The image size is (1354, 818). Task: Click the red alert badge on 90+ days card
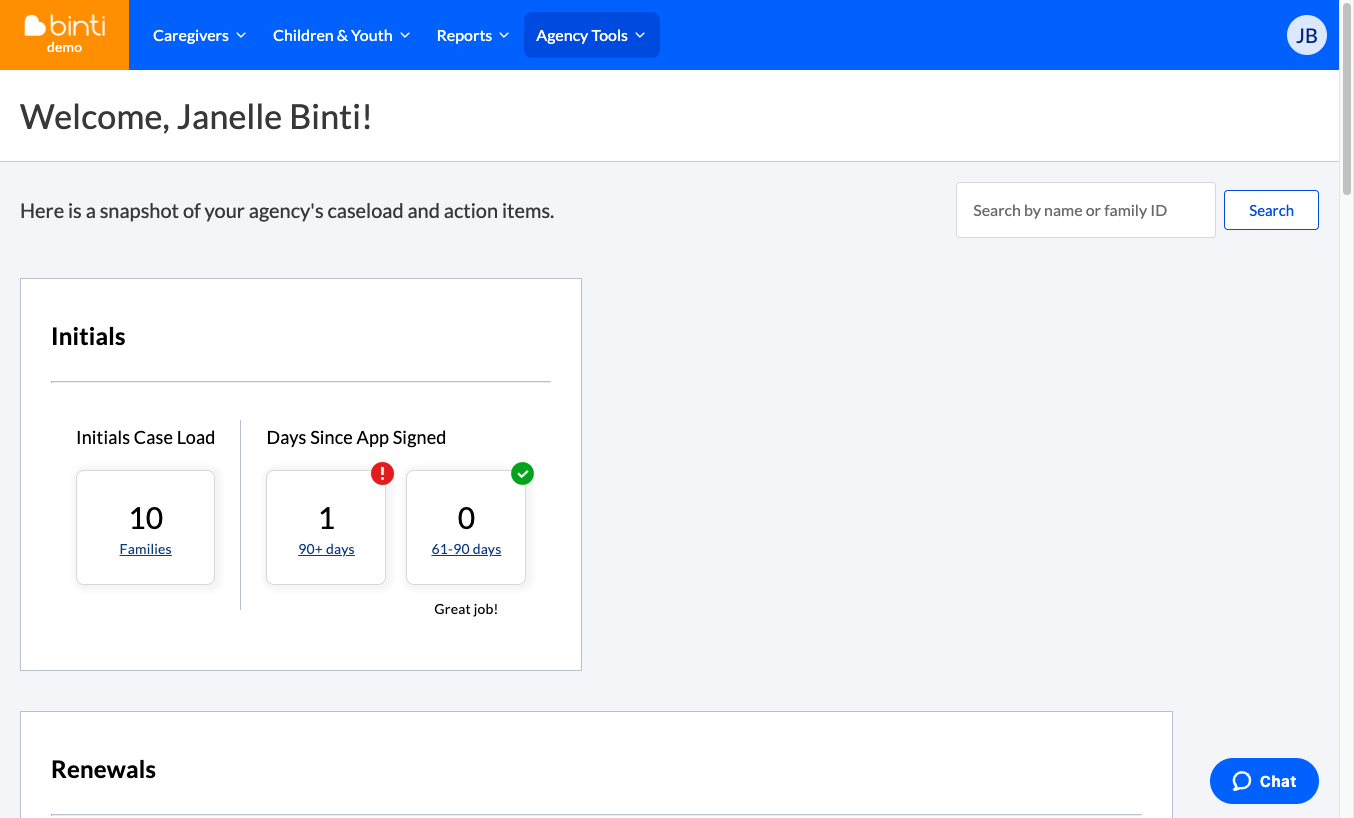pos(382,474)
